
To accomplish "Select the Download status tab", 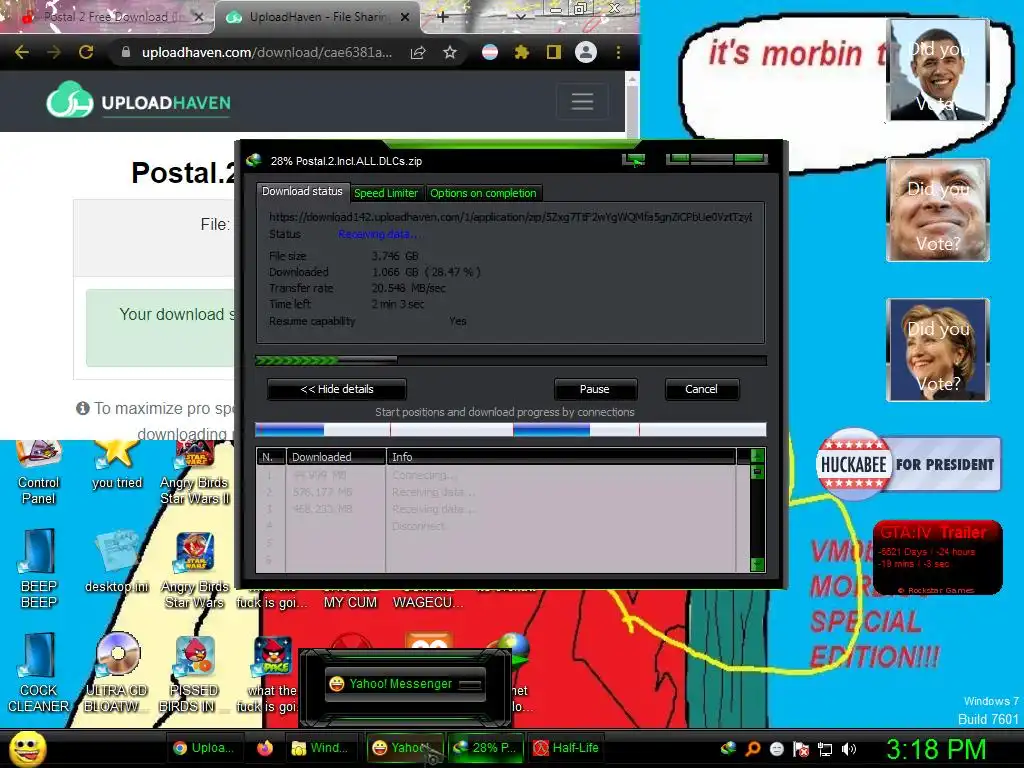I will click(302, 191).
